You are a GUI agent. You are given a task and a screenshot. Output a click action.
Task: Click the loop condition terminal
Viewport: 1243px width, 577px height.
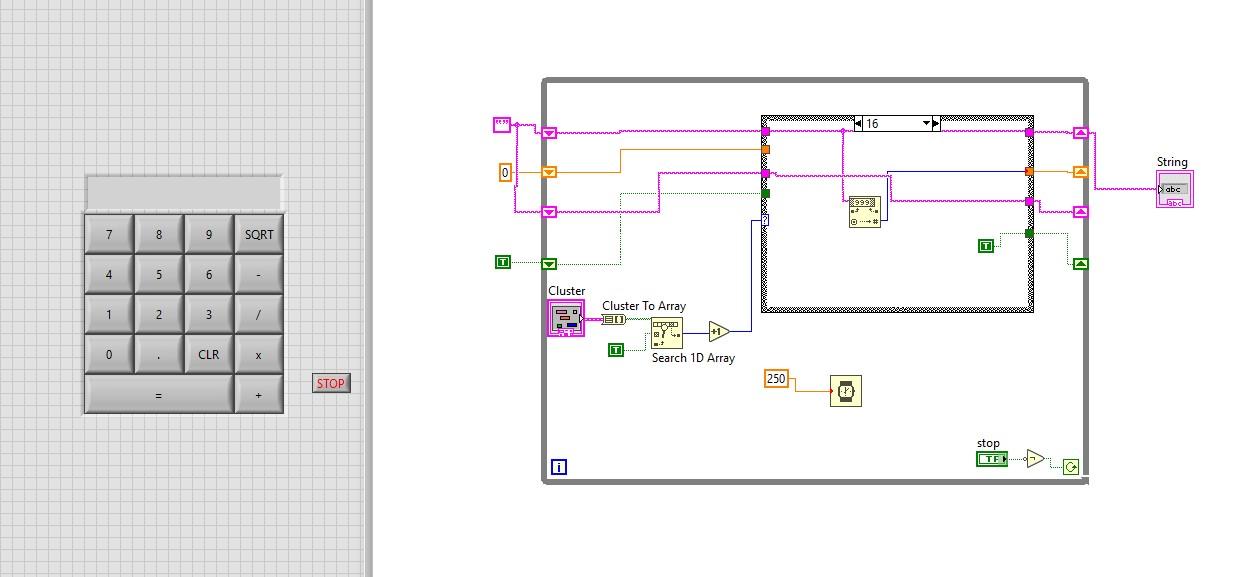click(1073, 465)
